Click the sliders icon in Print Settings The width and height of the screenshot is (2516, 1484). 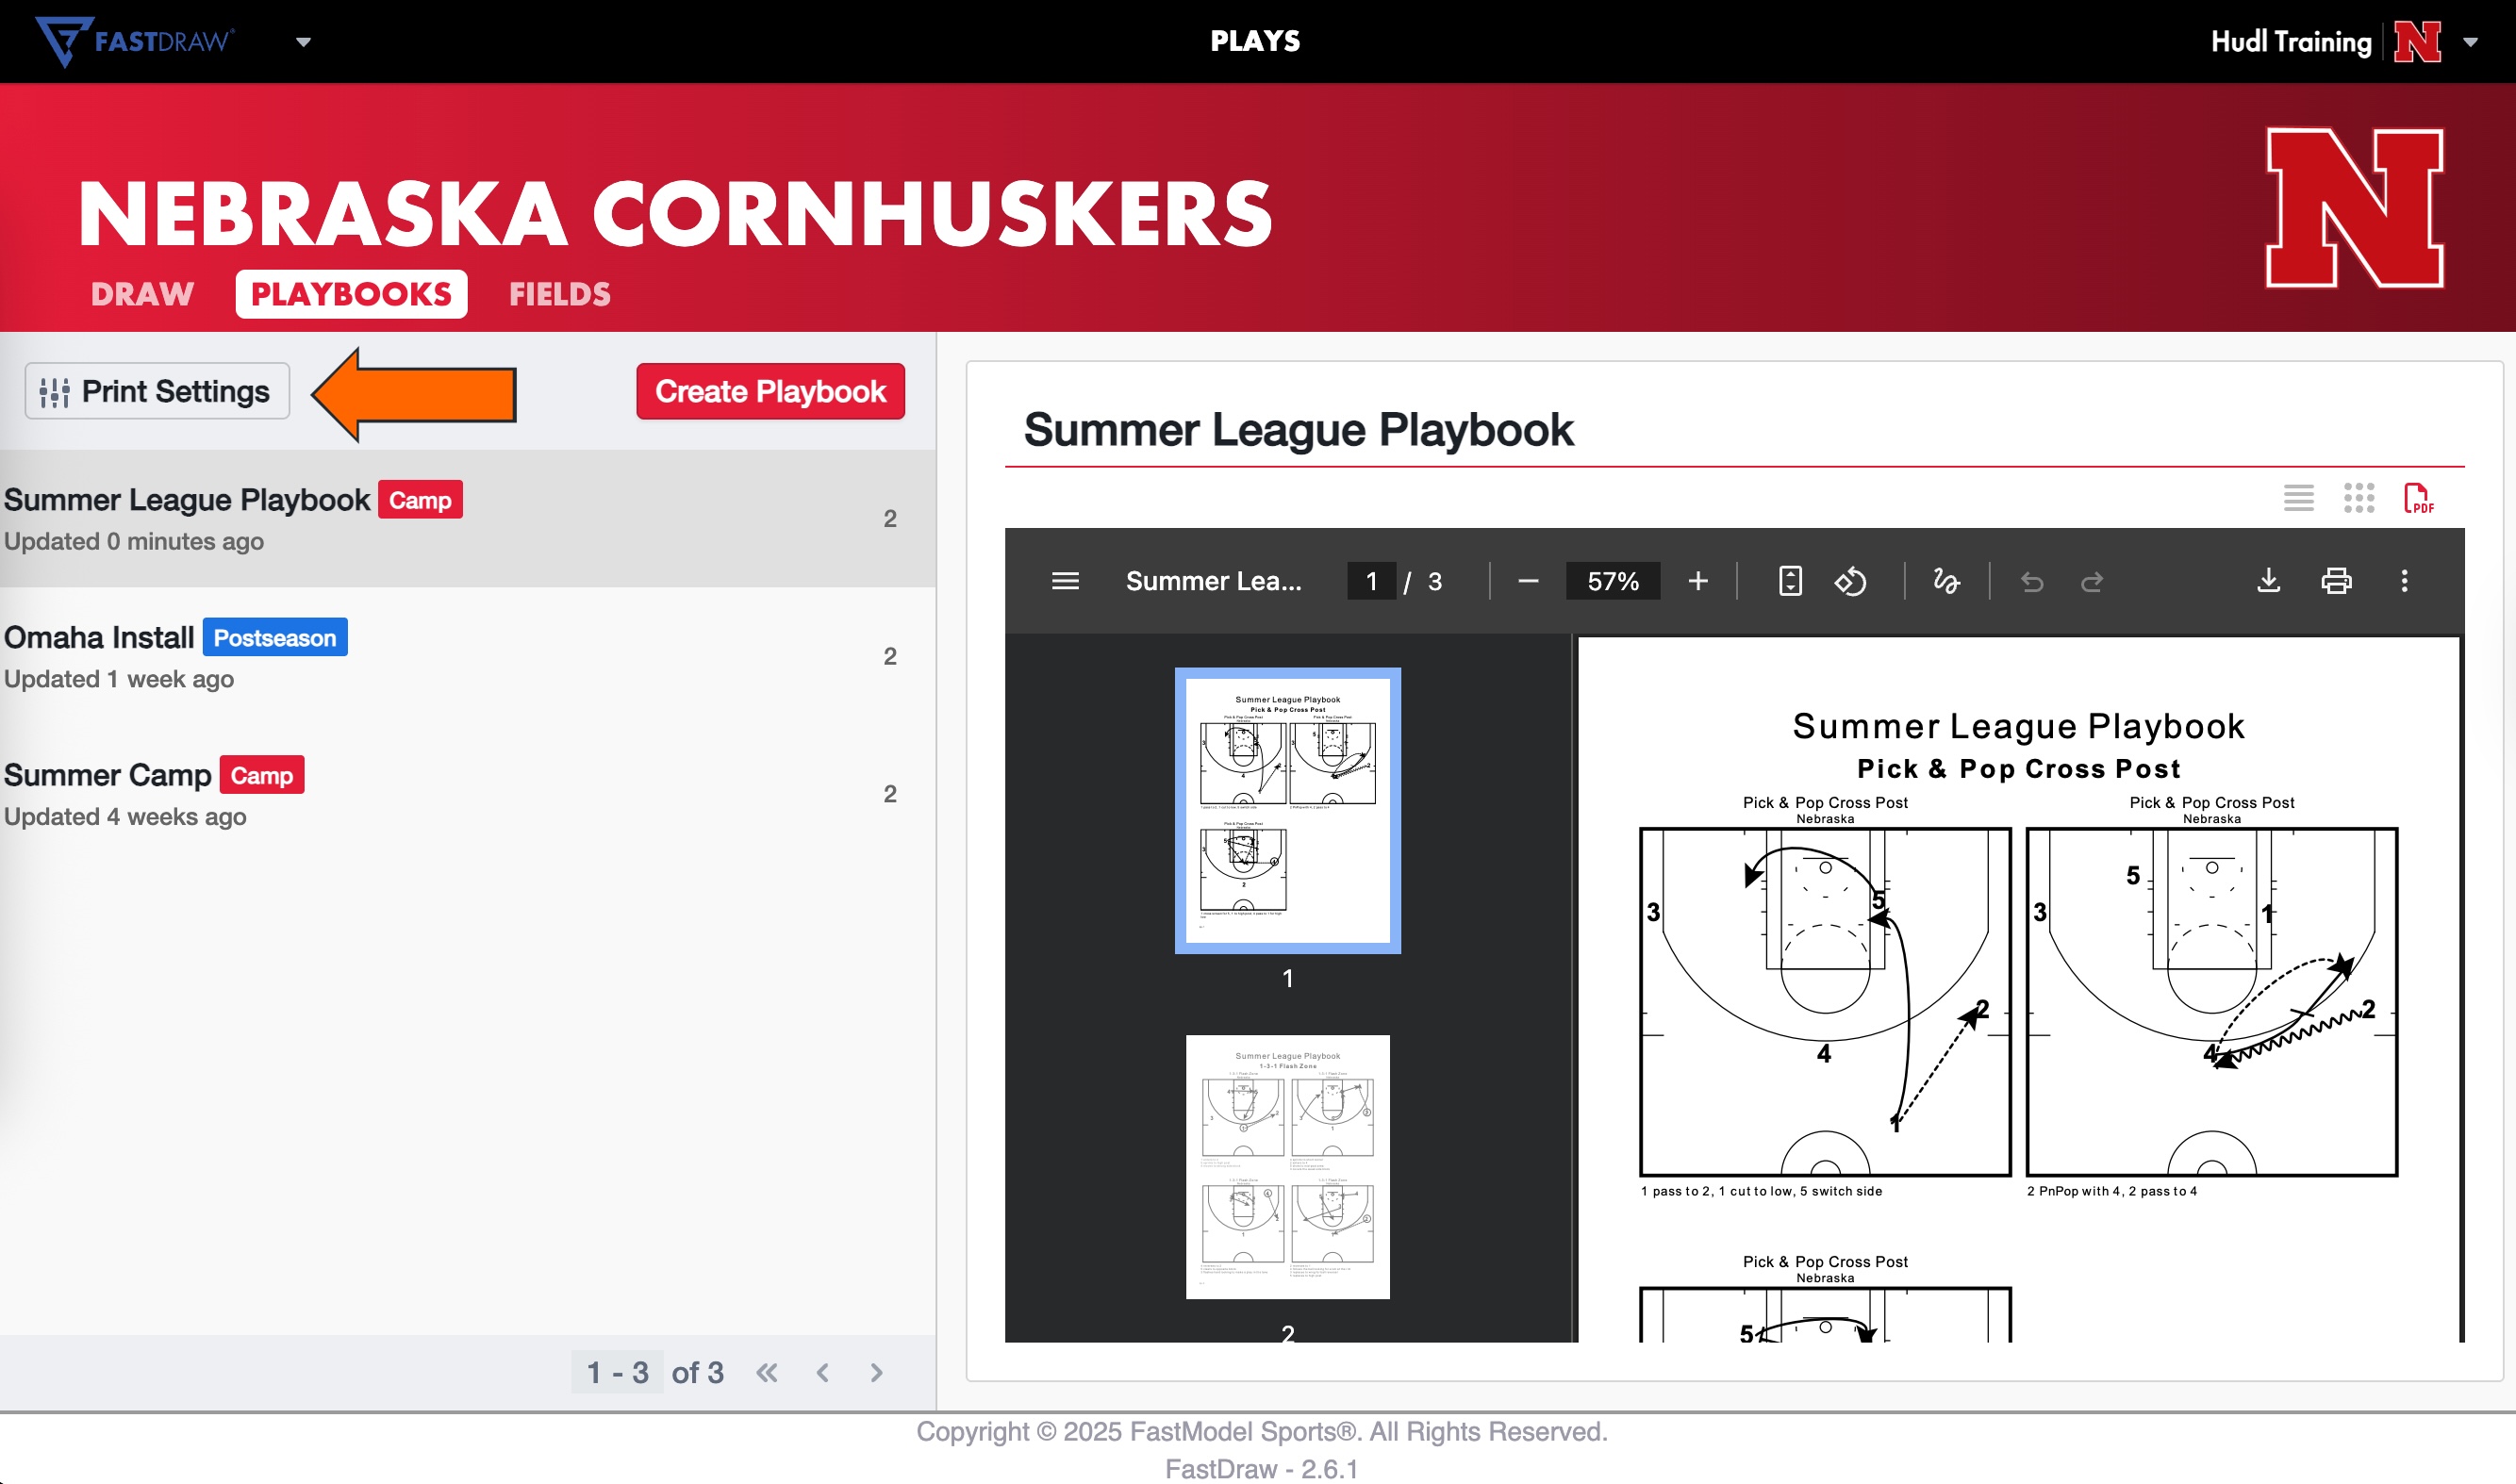(x=54, y=392)
